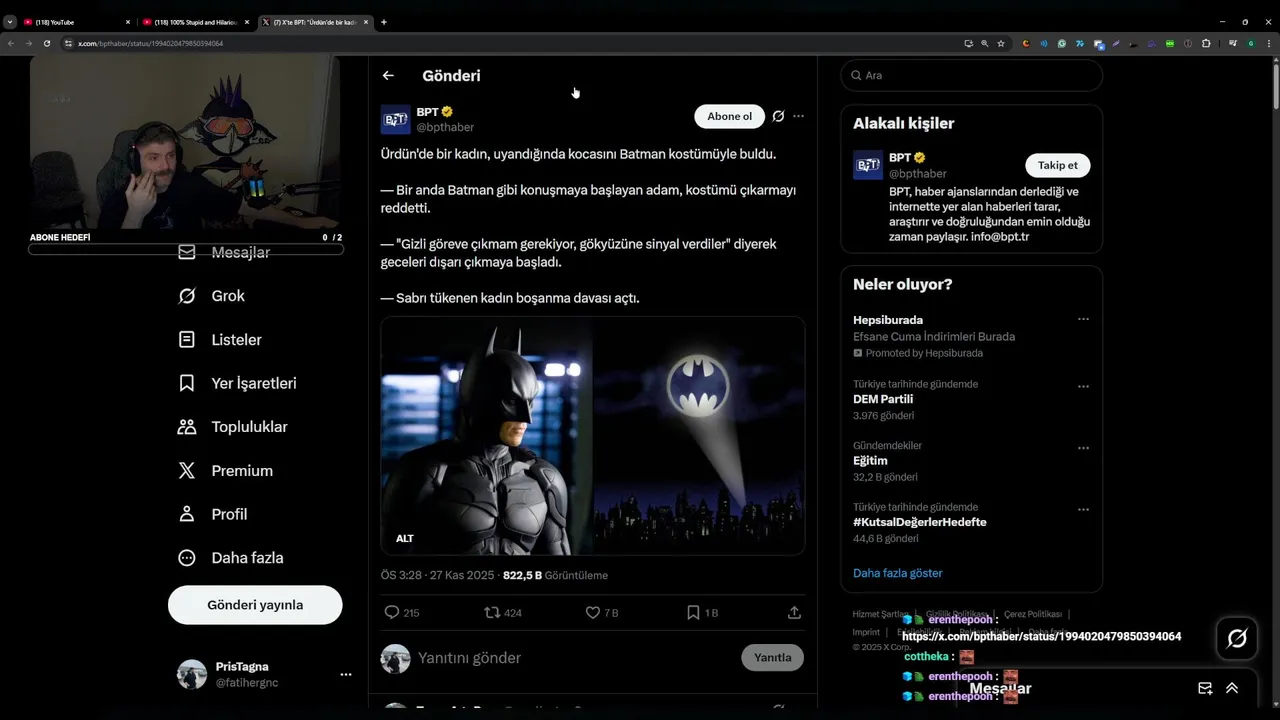
Task: Click the PrisTagna profile avatar
Action: point(192,675)
